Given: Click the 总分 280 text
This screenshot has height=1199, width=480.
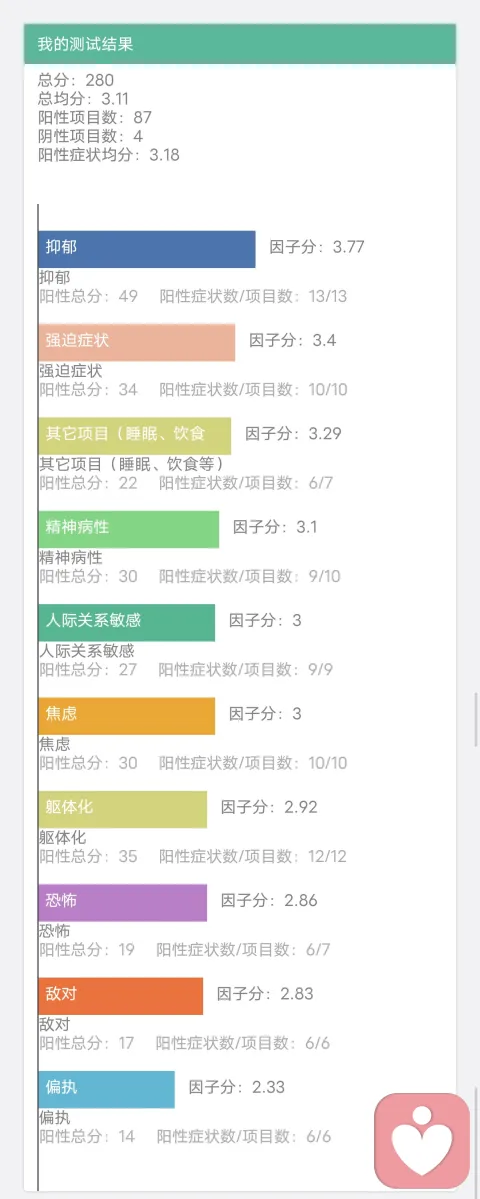Looking at the screenshot, I should tap(76, 80).
